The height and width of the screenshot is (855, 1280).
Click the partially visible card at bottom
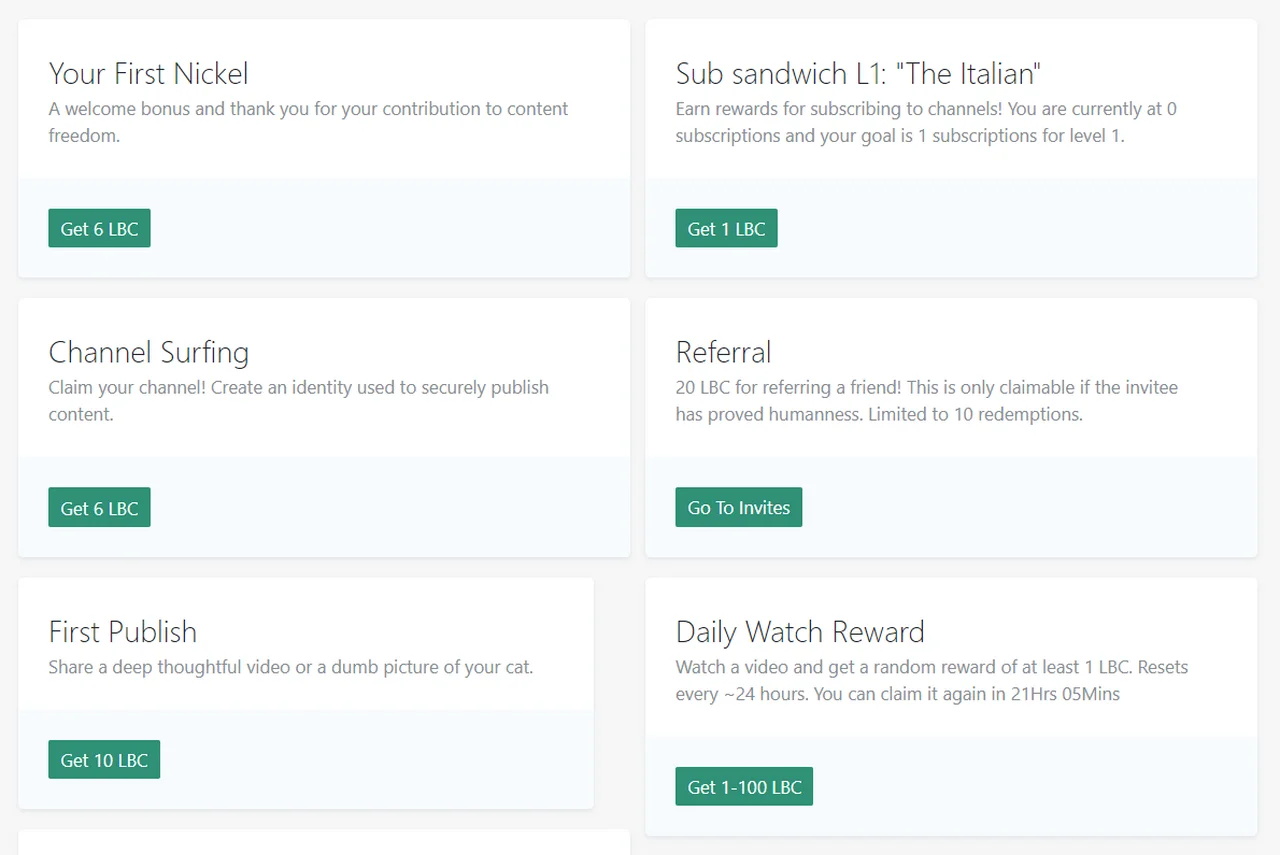(323, 842)
